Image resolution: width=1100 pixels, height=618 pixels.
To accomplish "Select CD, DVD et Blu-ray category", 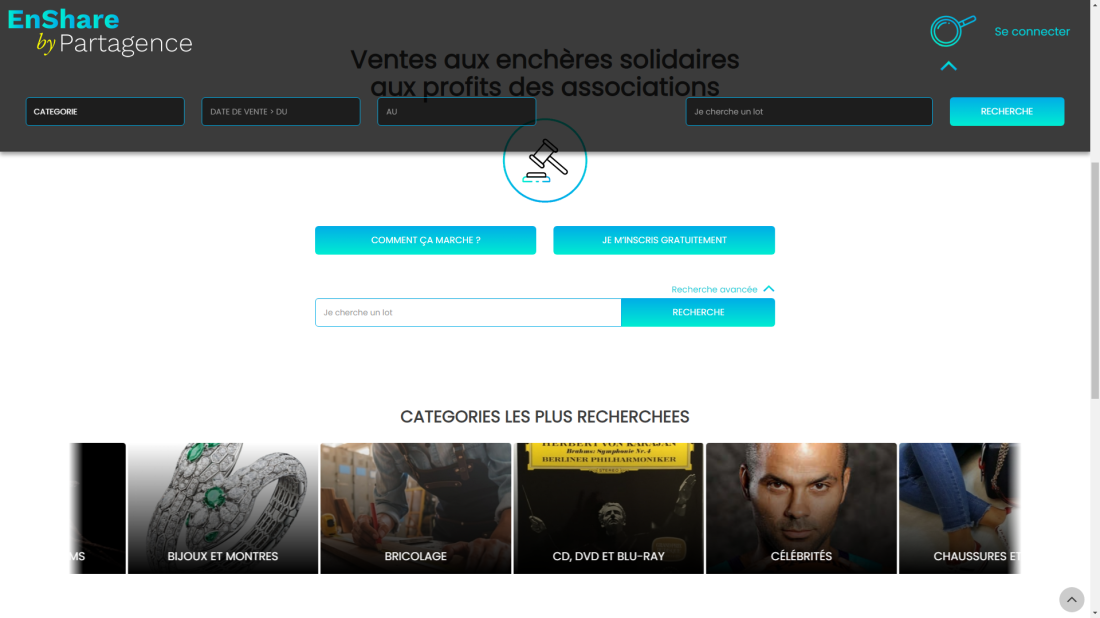I will tap(608, 508).
